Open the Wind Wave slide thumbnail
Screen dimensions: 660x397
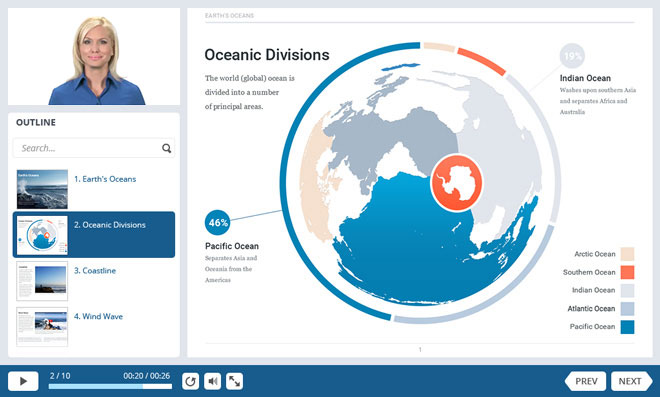[x=42, y=327]
